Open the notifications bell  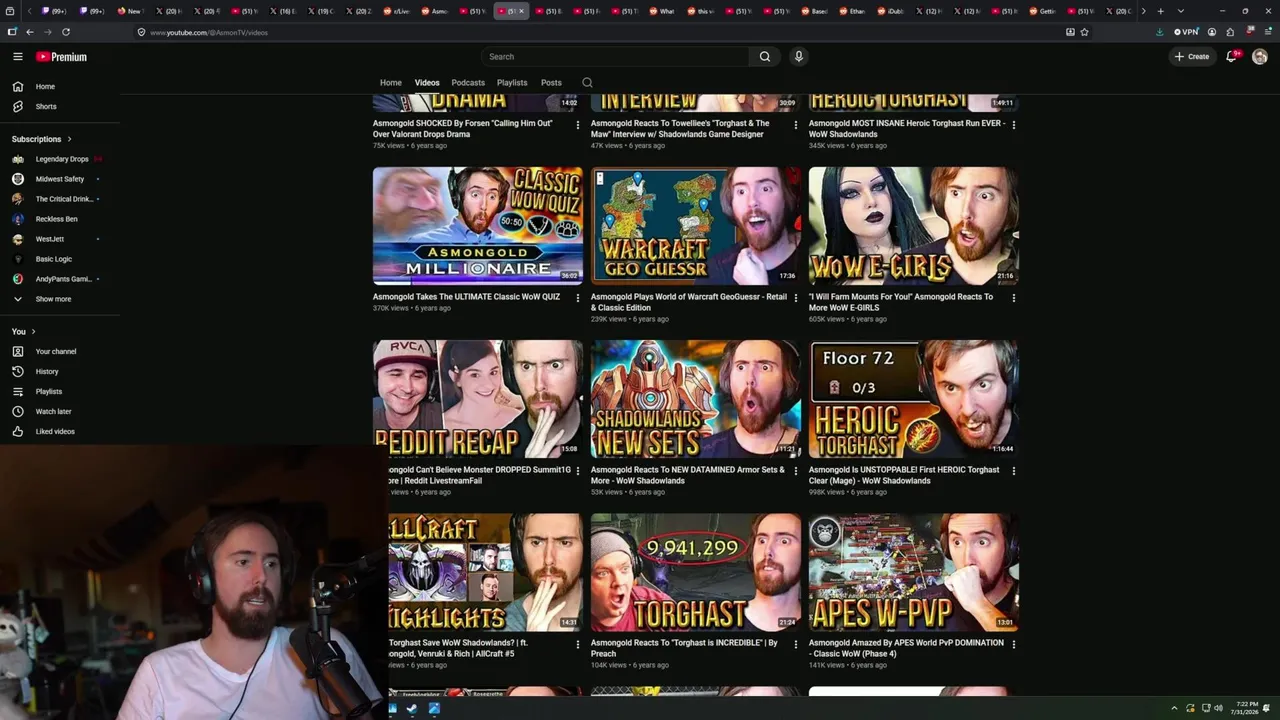1232,57
